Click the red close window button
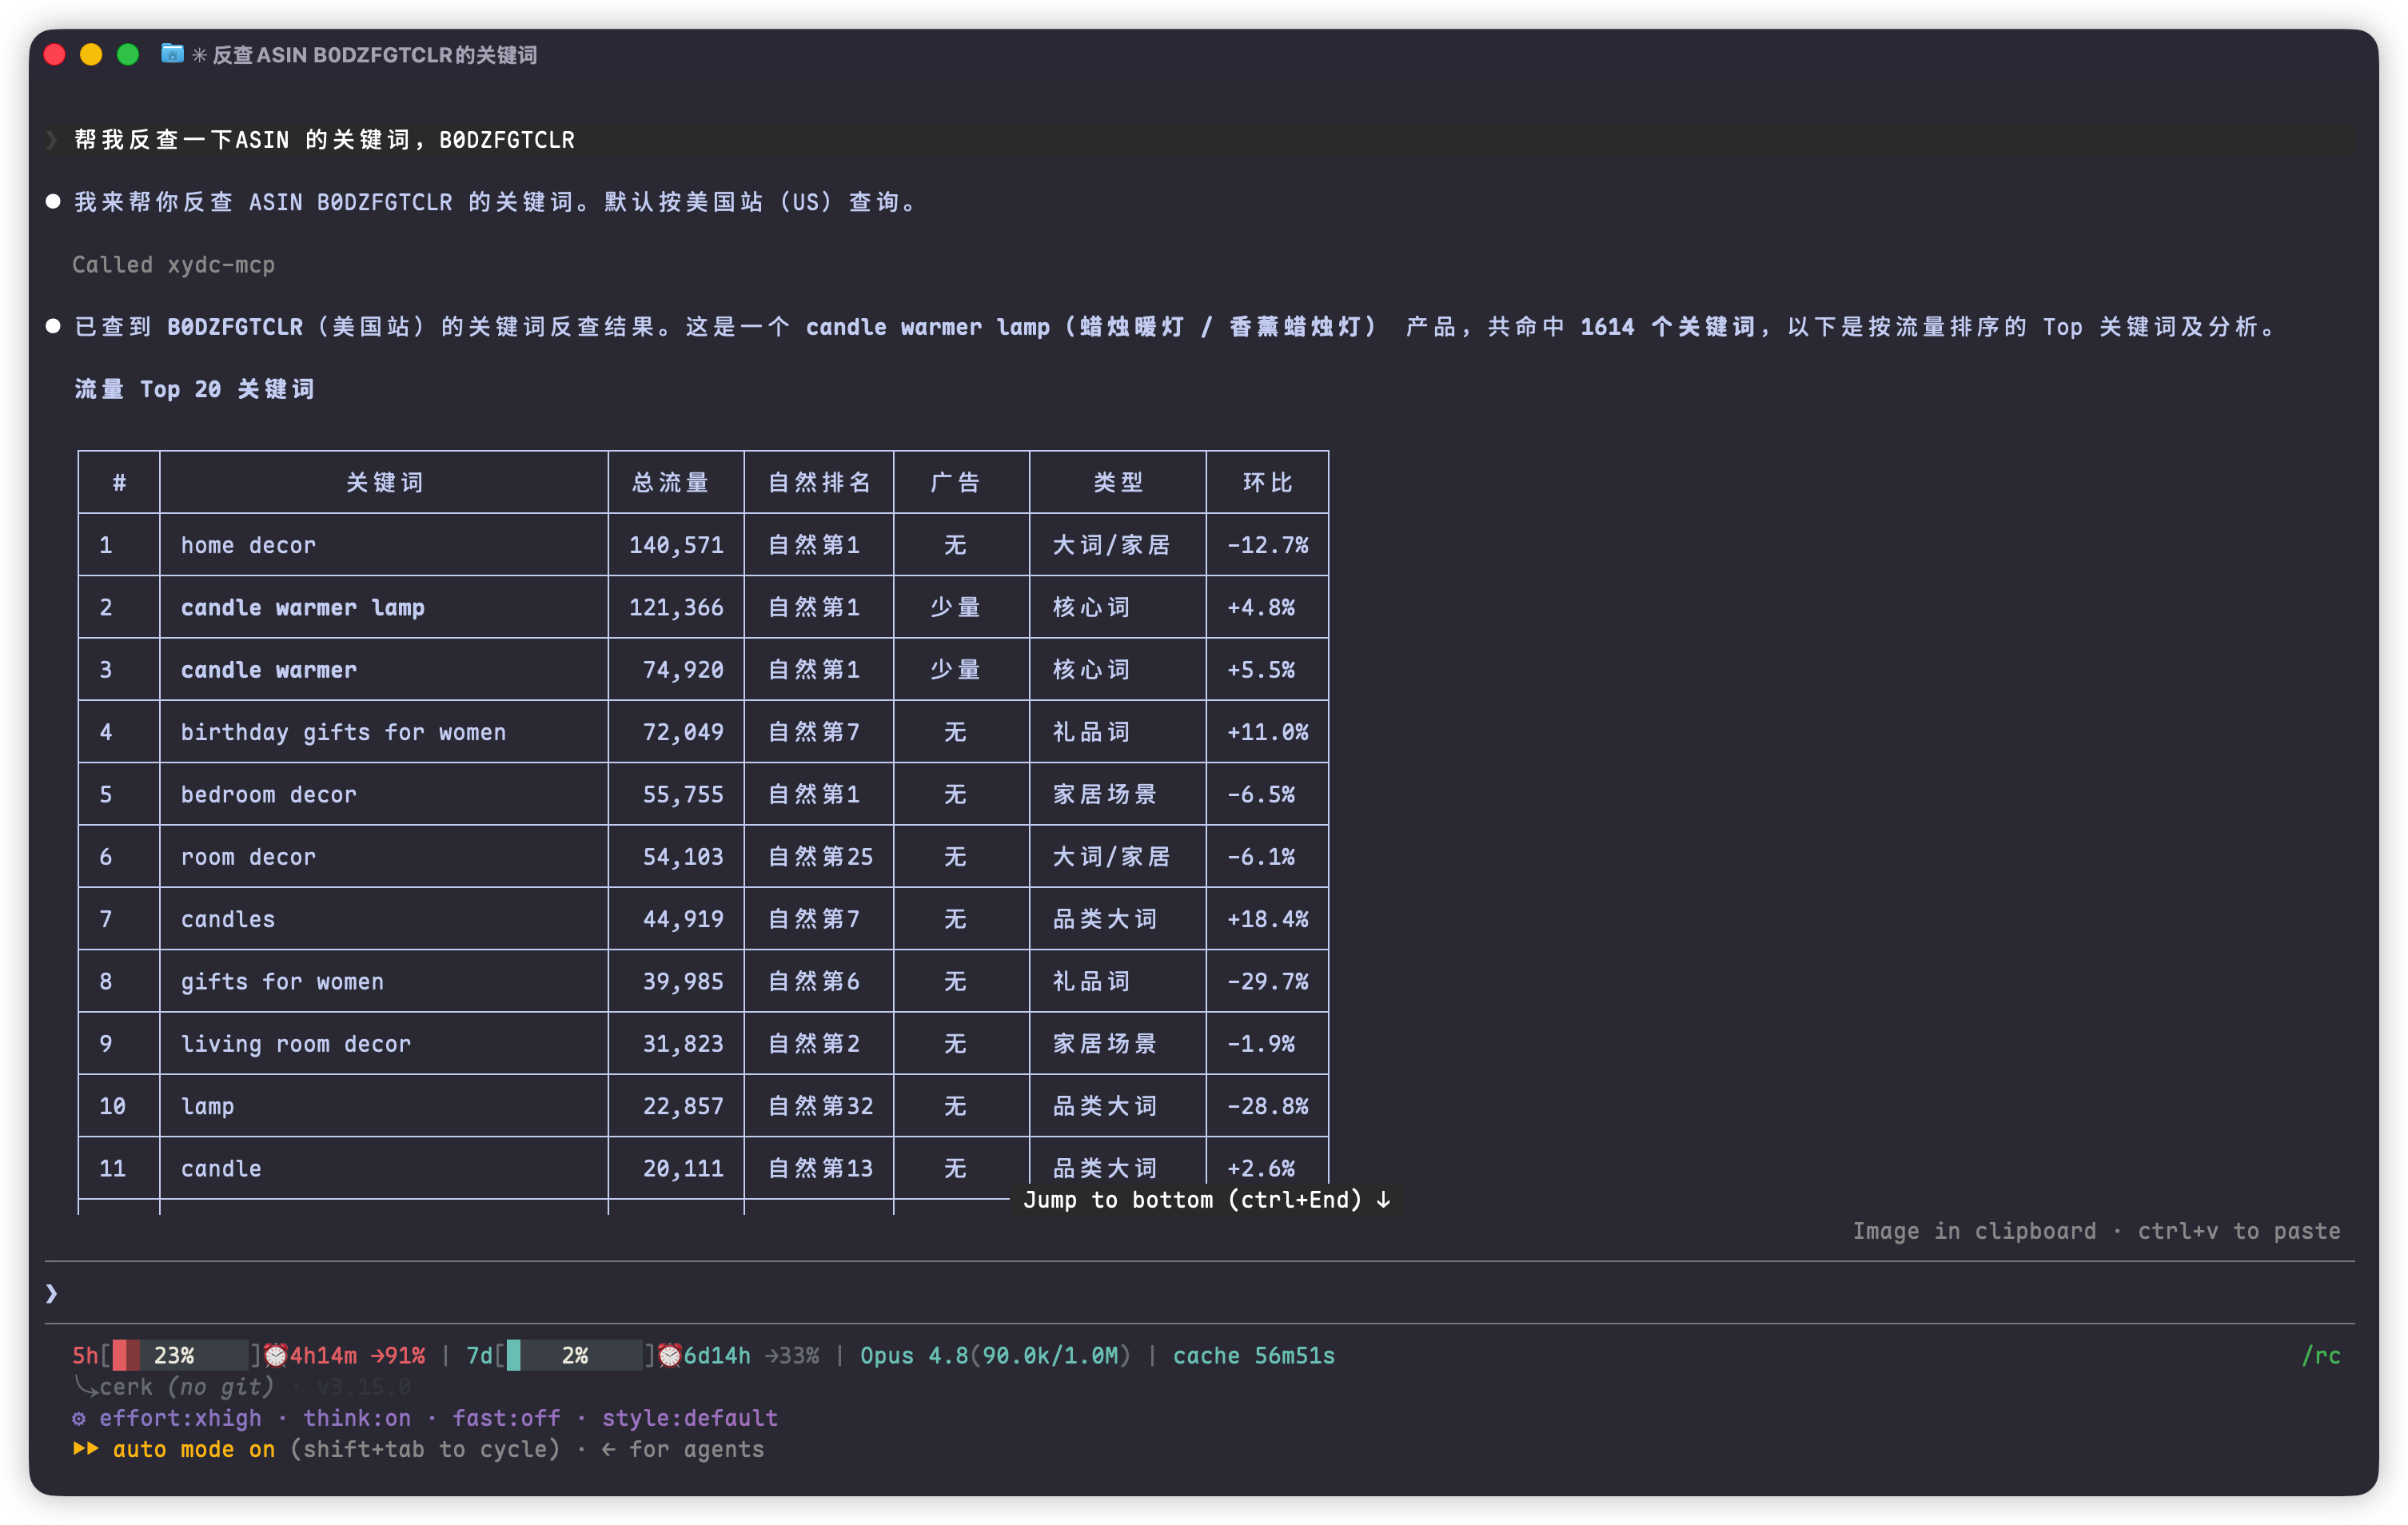 [55, 55]
